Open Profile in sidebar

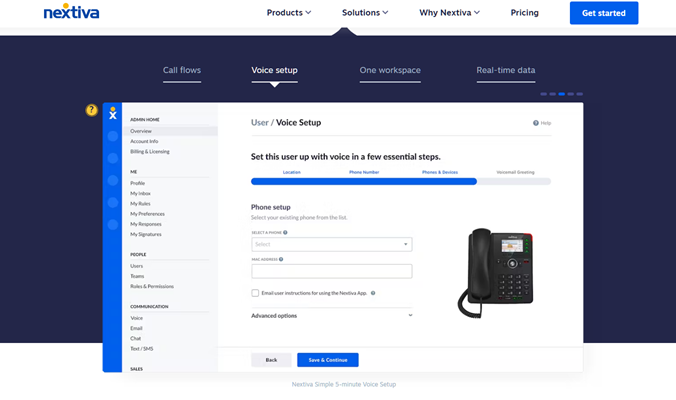click(x=138, y=183)
